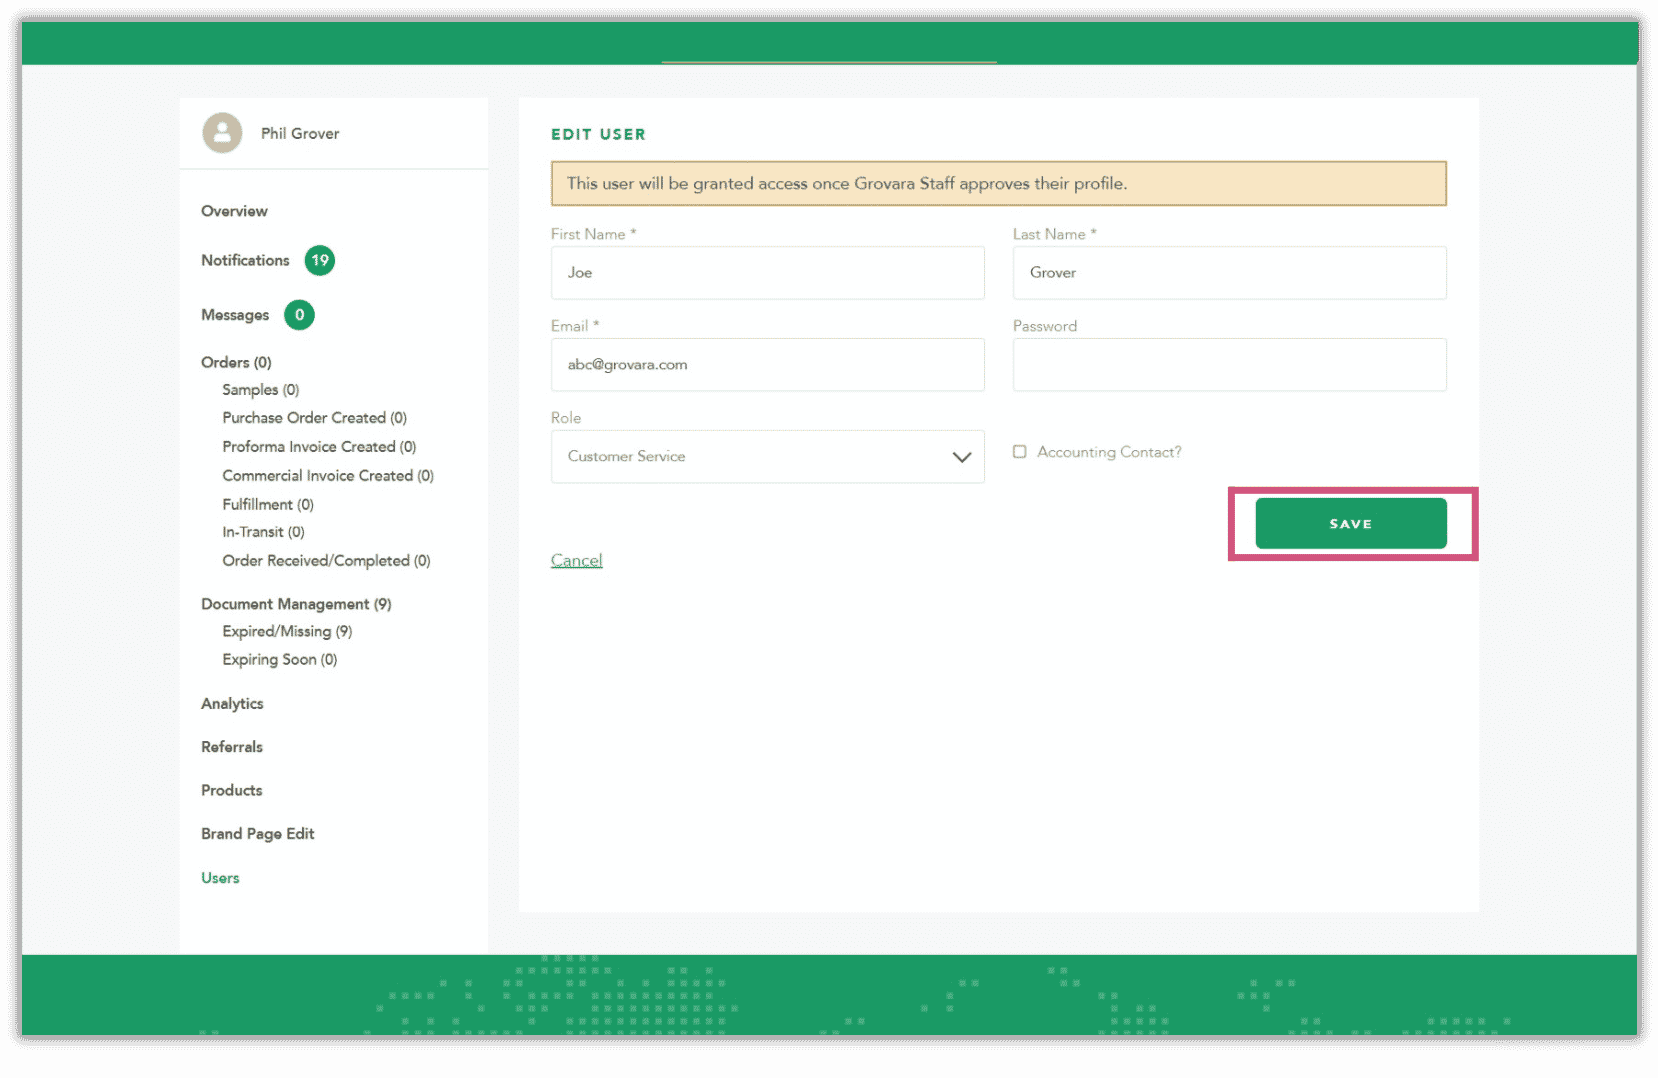Open Brand Page Edit
The width and height of the screenshot is (1658, 1078).
pos(257,834)
